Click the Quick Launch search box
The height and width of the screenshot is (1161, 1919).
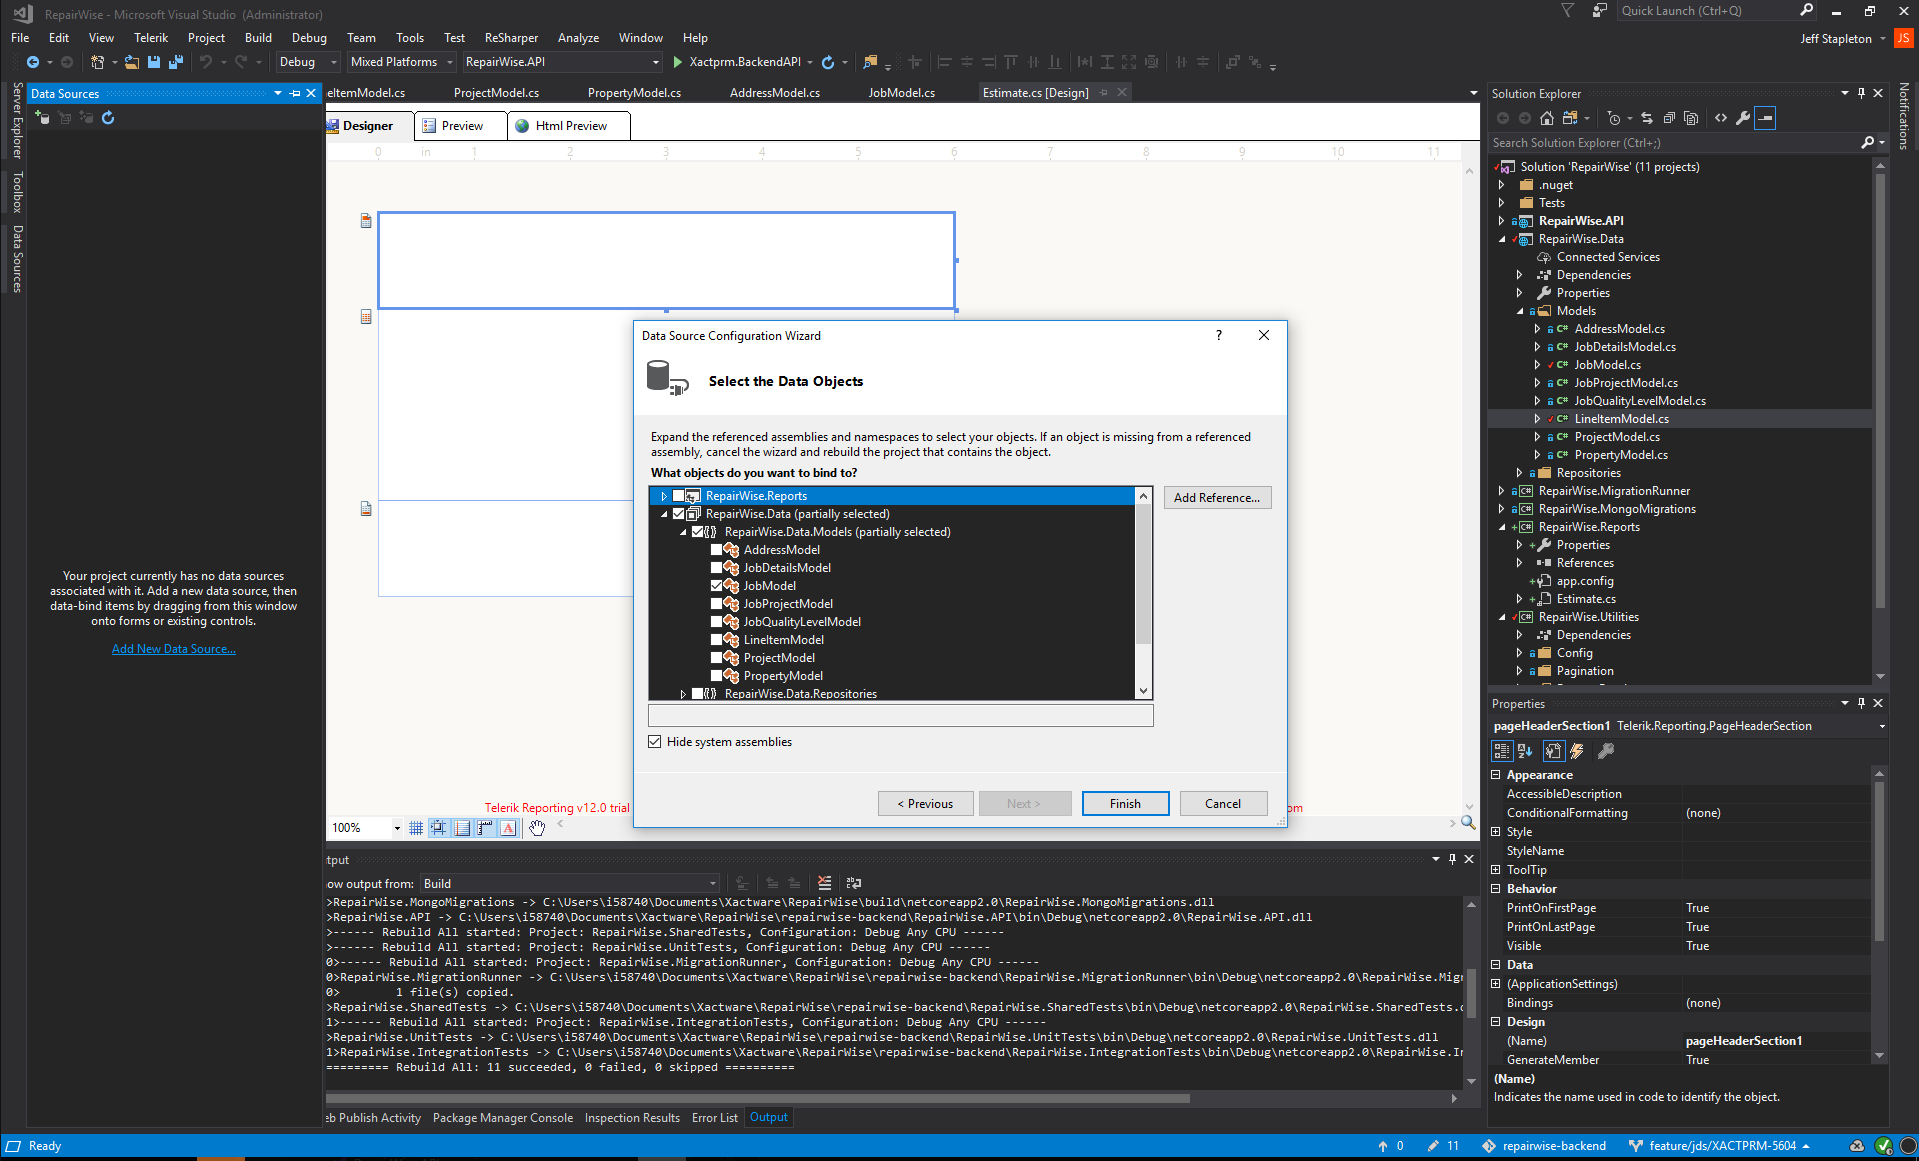click(x=1718, y=11)
